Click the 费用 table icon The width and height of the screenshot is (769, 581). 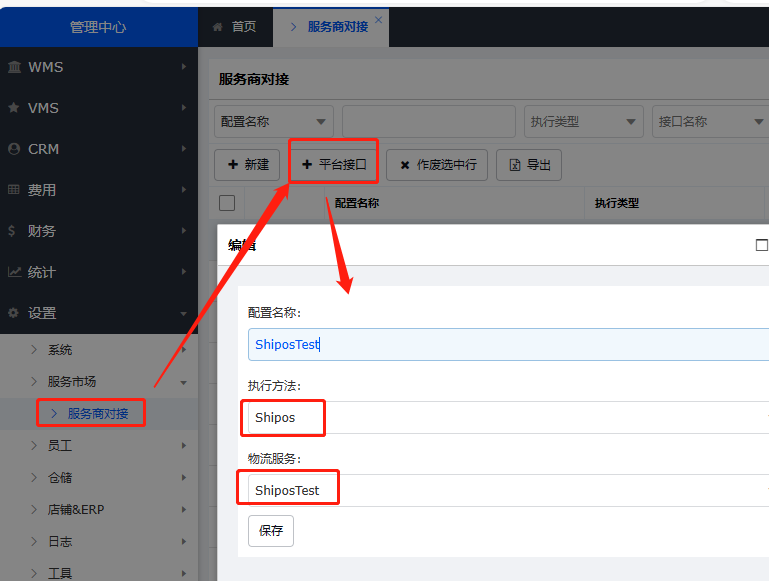(14, 189)
